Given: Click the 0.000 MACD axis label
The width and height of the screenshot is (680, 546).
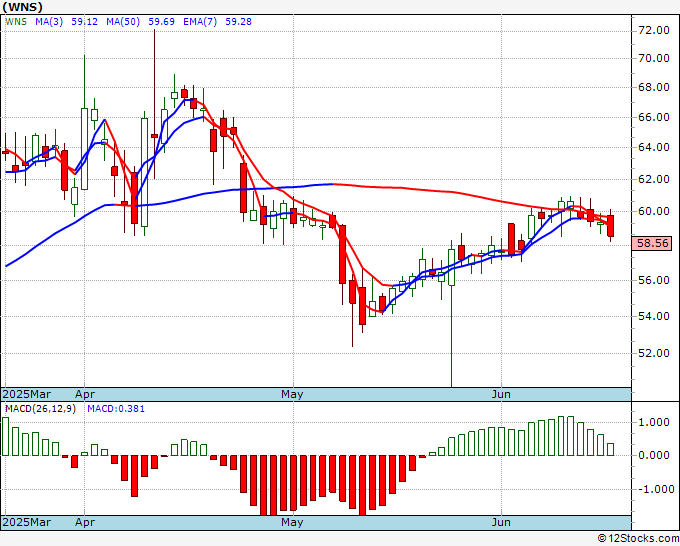Looking at the screenshot, I should pos(656,455).
